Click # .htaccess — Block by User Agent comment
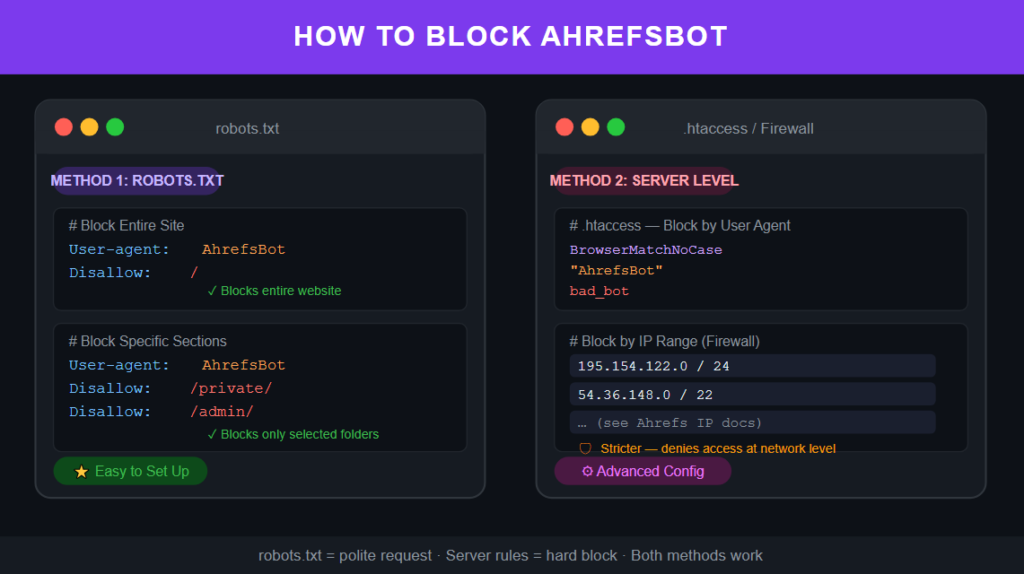Image resolution: width=1024 pixels, height=574 pixels. tap(680, 225)
